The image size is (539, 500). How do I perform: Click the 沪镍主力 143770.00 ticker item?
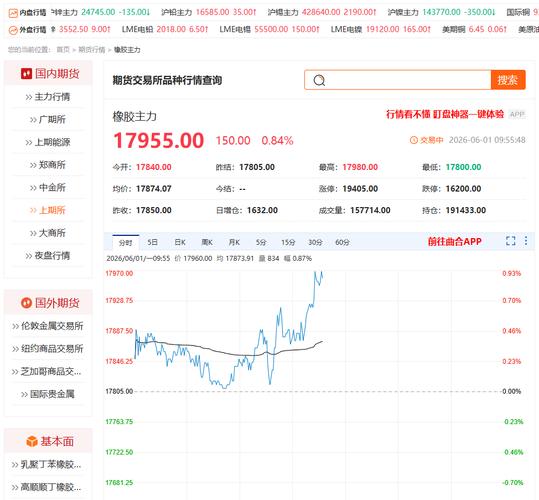tap(441, 12)
